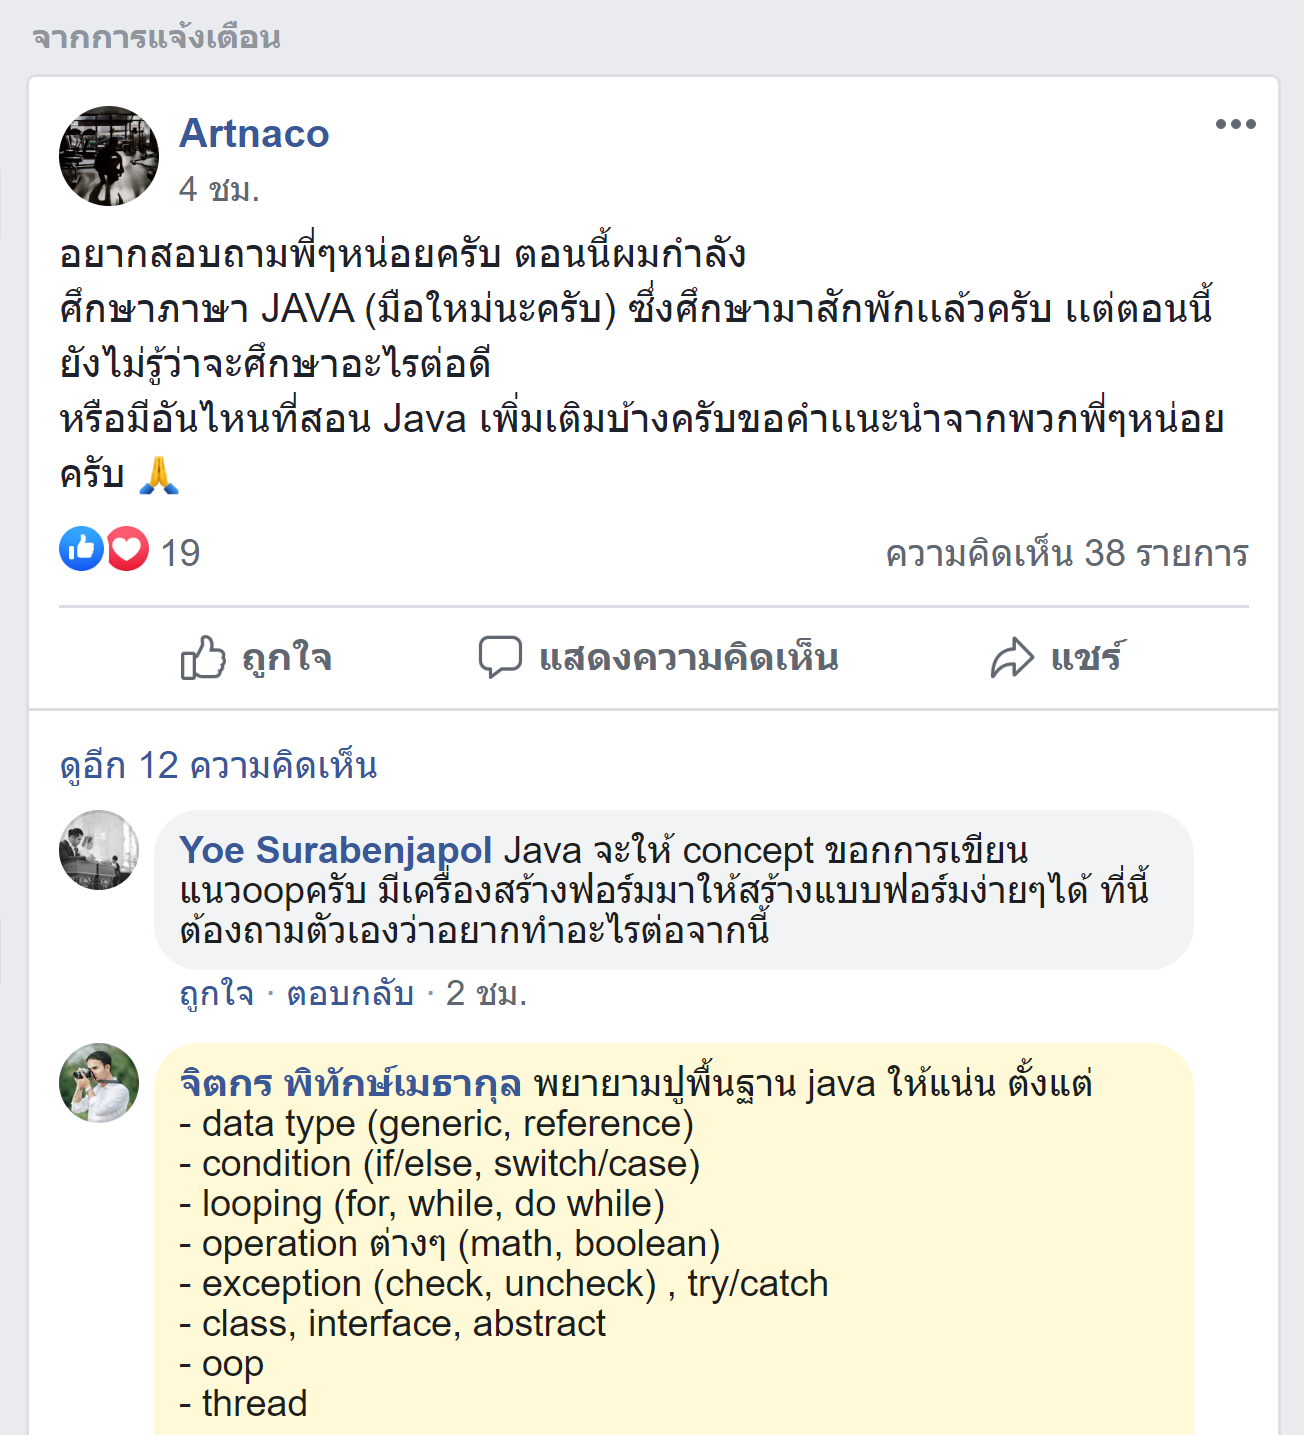Viewport: 1304px width, 1435px height.
Task: Open Yoe Surabenjapol's avatar
Action: point(99,850)
